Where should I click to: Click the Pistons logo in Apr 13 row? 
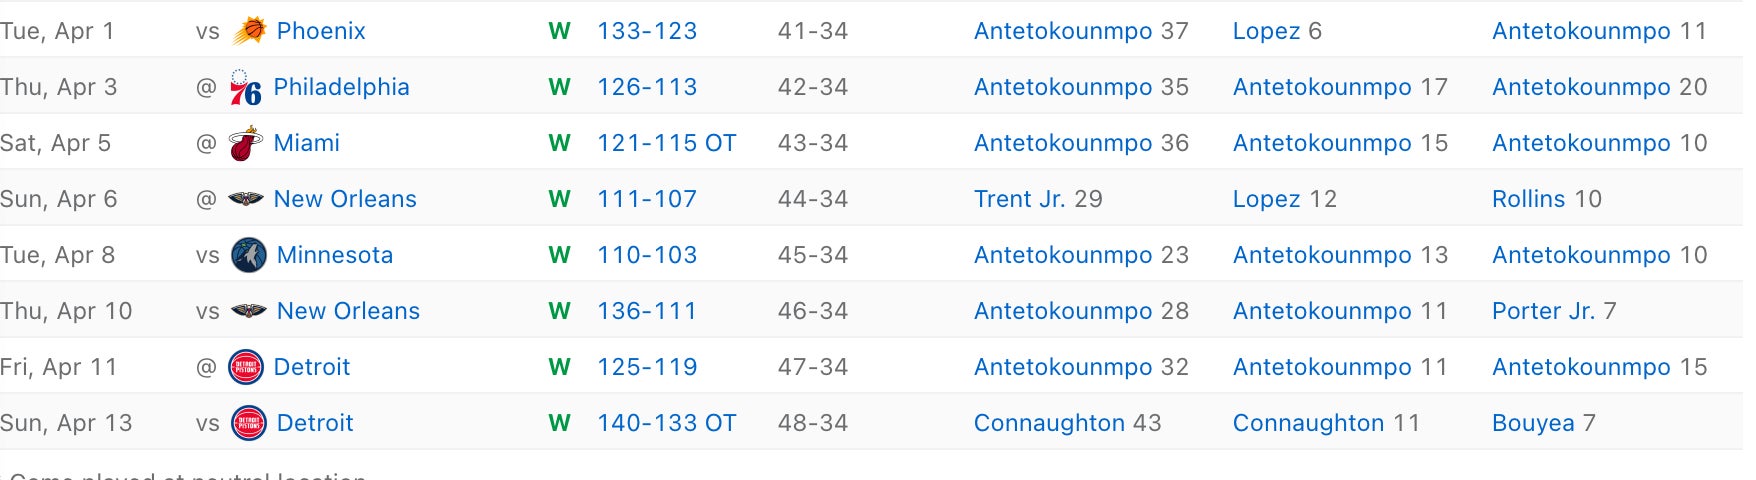coord(248,423)
